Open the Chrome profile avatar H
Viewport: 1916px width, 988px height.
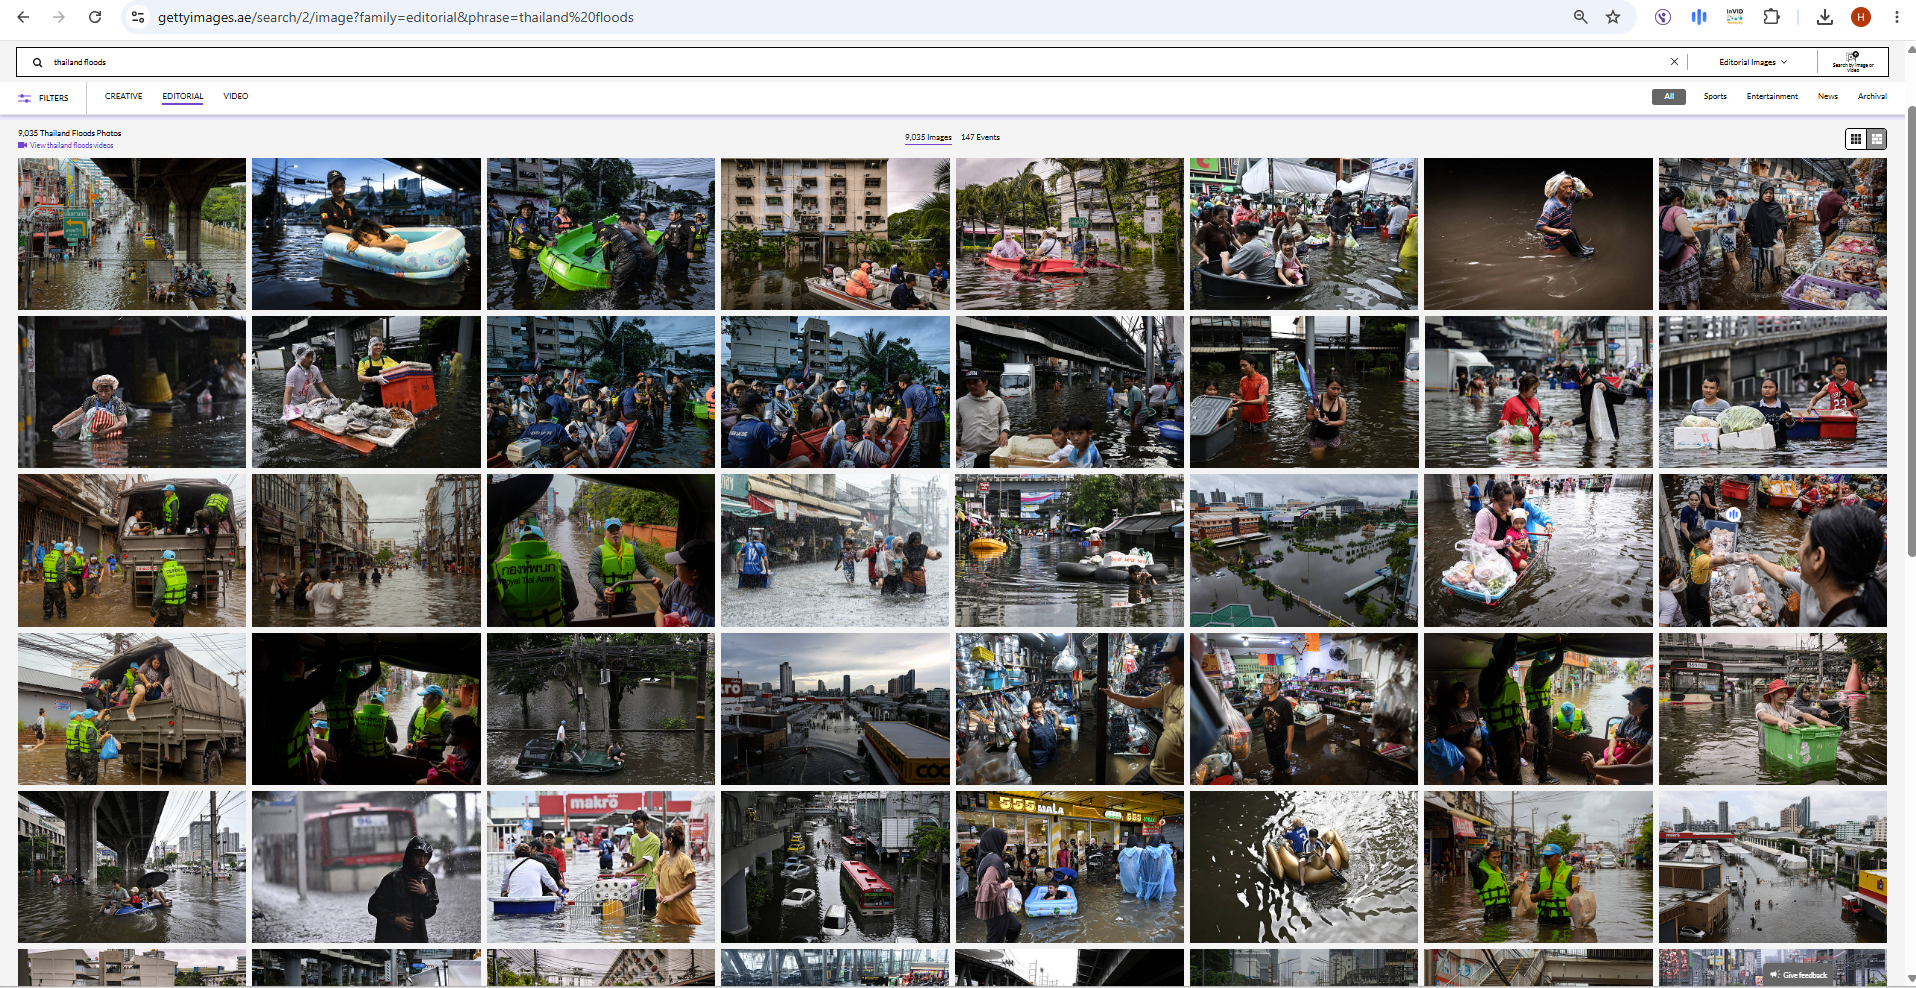tap(1861, 17)
